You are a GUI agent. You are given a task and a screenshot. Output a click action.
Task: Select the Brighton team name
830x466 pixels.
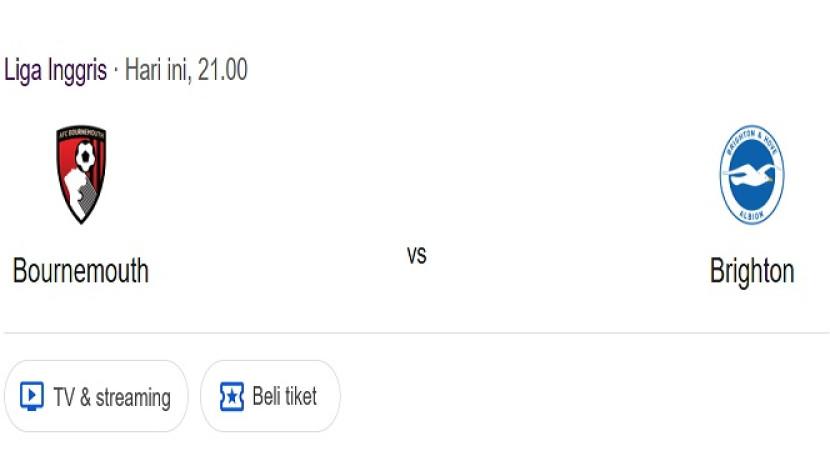tap(751, 271)
